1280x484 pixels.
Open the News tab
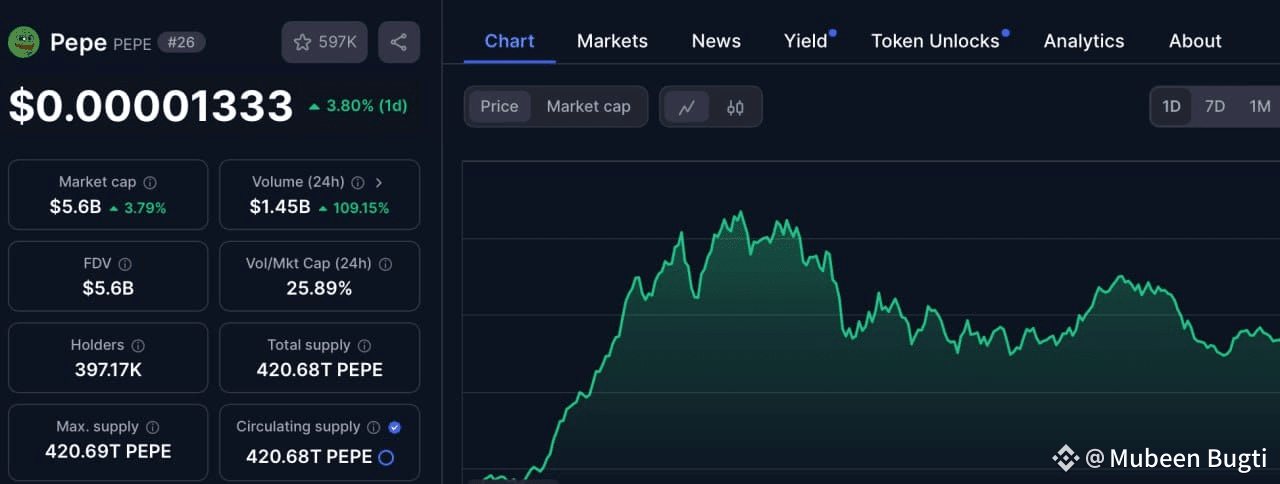pos(716,41)
